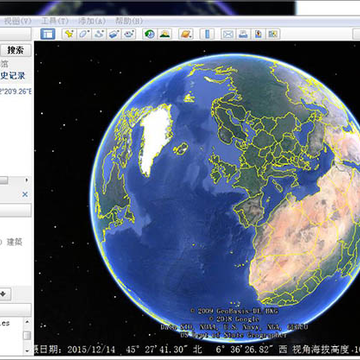
Task: Click the Email envelope icon
Action: pyautogui.click(x=228, y=34)
